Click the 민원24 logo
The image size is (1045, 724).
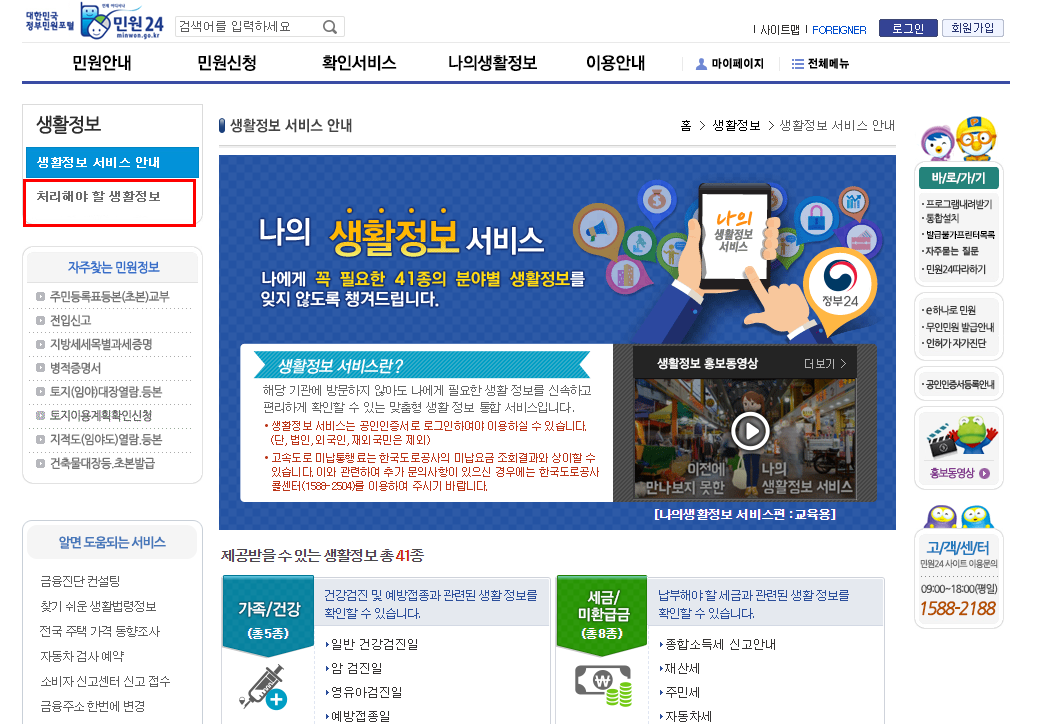pyautogui.click(x=122, y=21)
